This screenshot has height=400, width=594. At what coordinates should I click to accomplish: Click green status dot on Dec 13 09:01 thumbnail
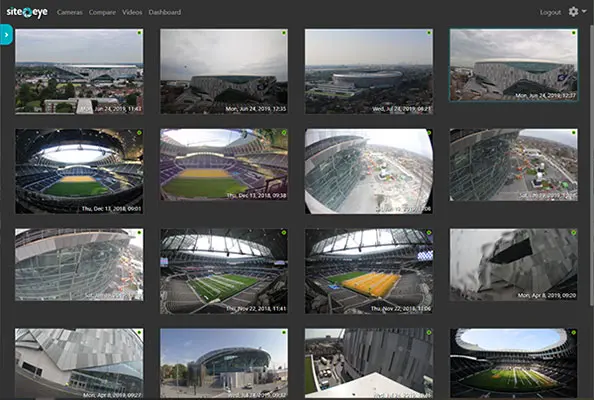pyautogui.click(x=139, y=133)
